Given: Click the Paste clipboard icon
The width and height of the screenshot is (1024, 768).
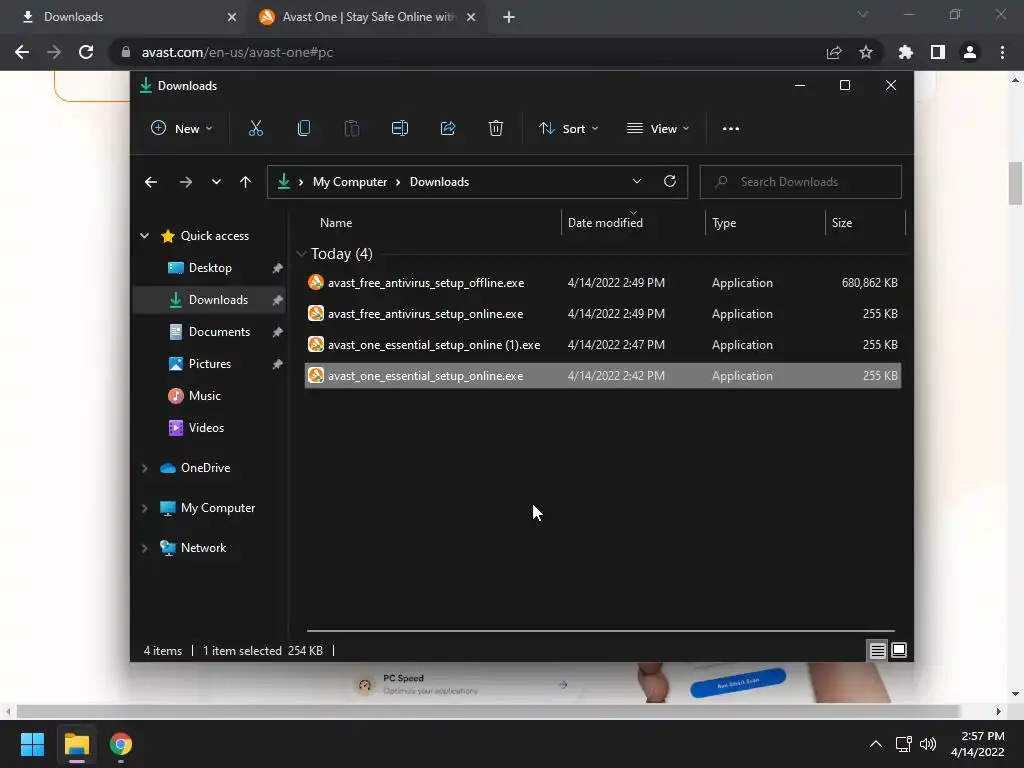Looking at the screenshot, I should (x=351, y=129).
